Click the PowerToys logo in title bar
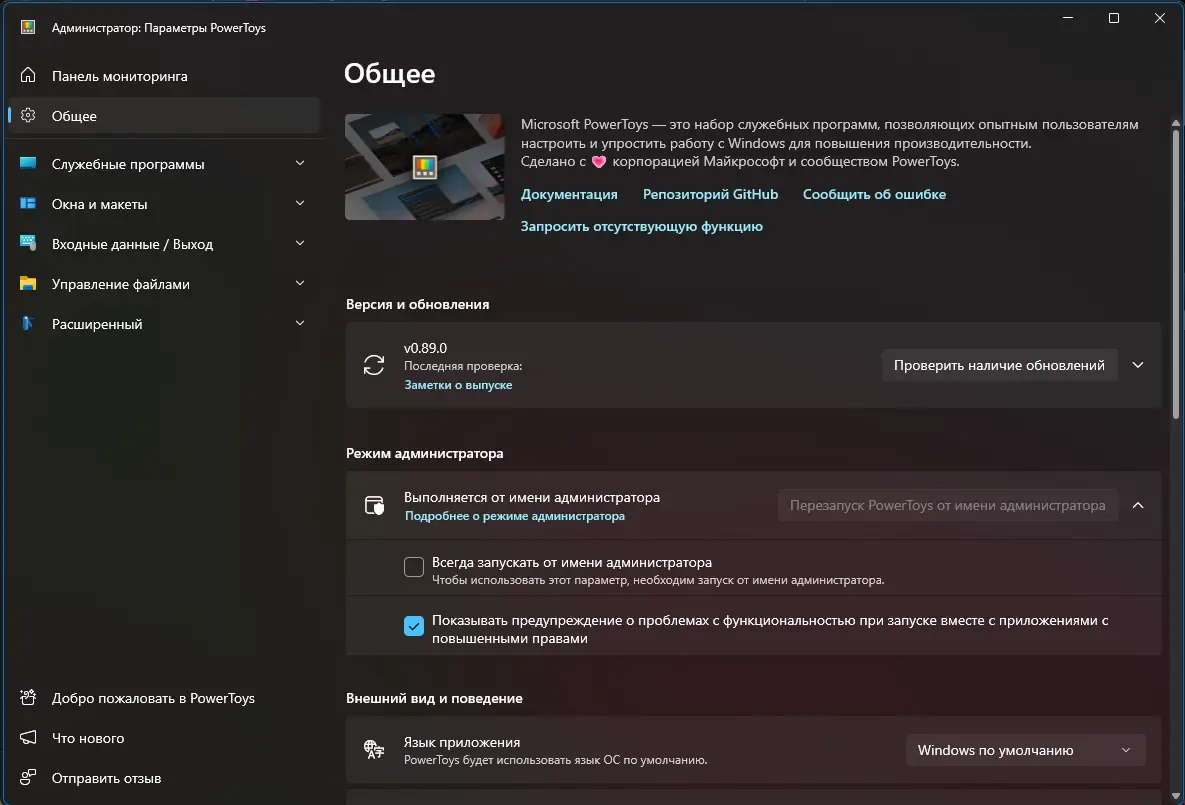This screenshot has height=805, width=1185. [x=28, y=27]
